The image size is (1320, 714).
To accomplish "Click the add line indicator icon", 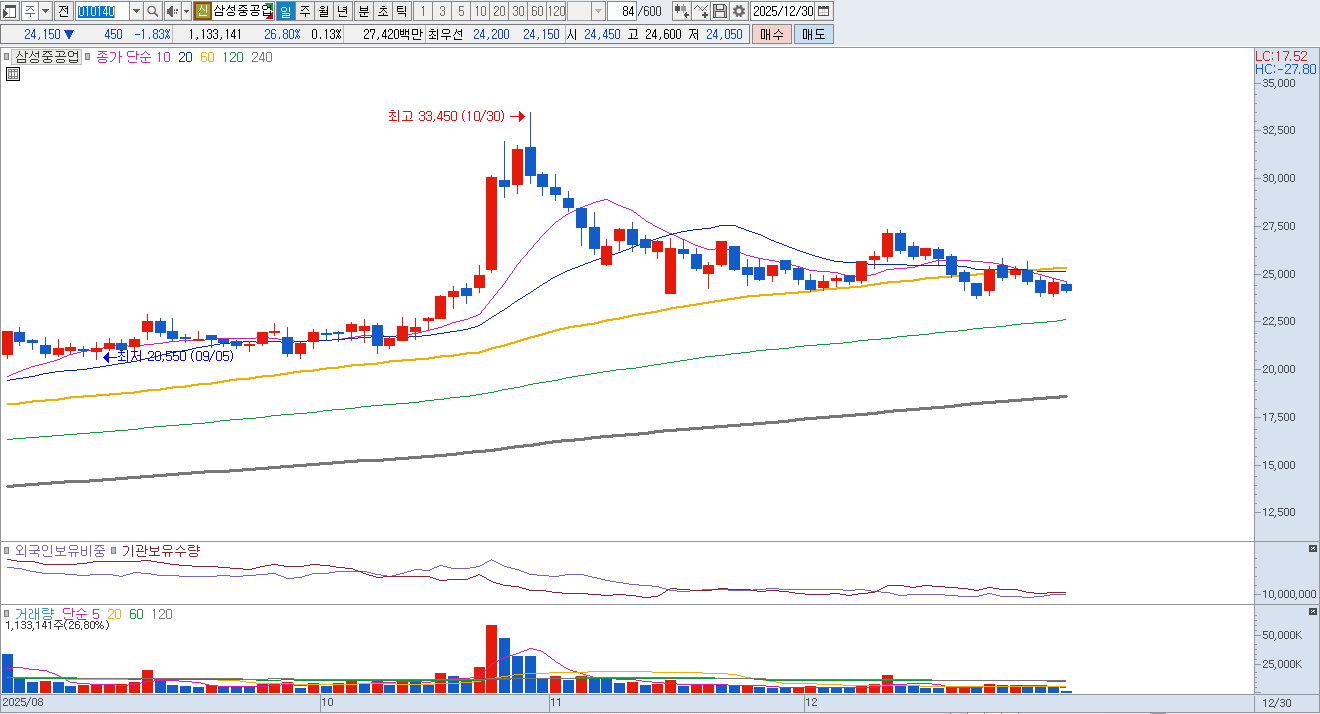I will click(701, 11).
